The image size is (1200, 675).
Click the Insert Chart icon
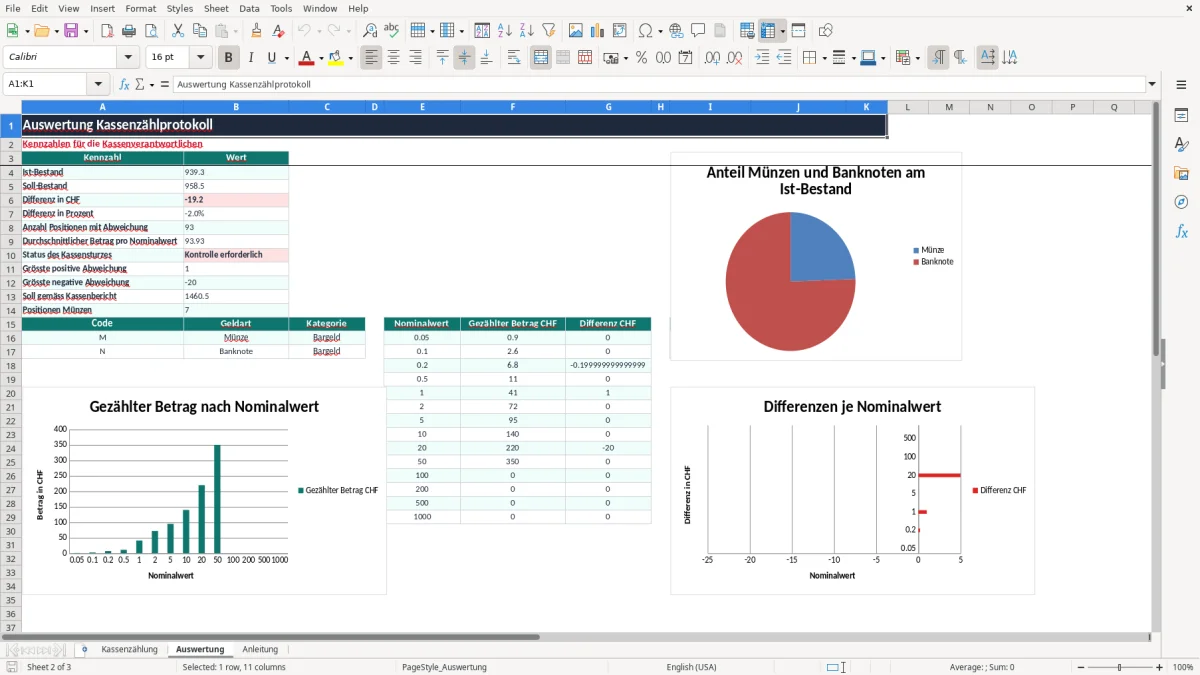[x=598, y=31]
